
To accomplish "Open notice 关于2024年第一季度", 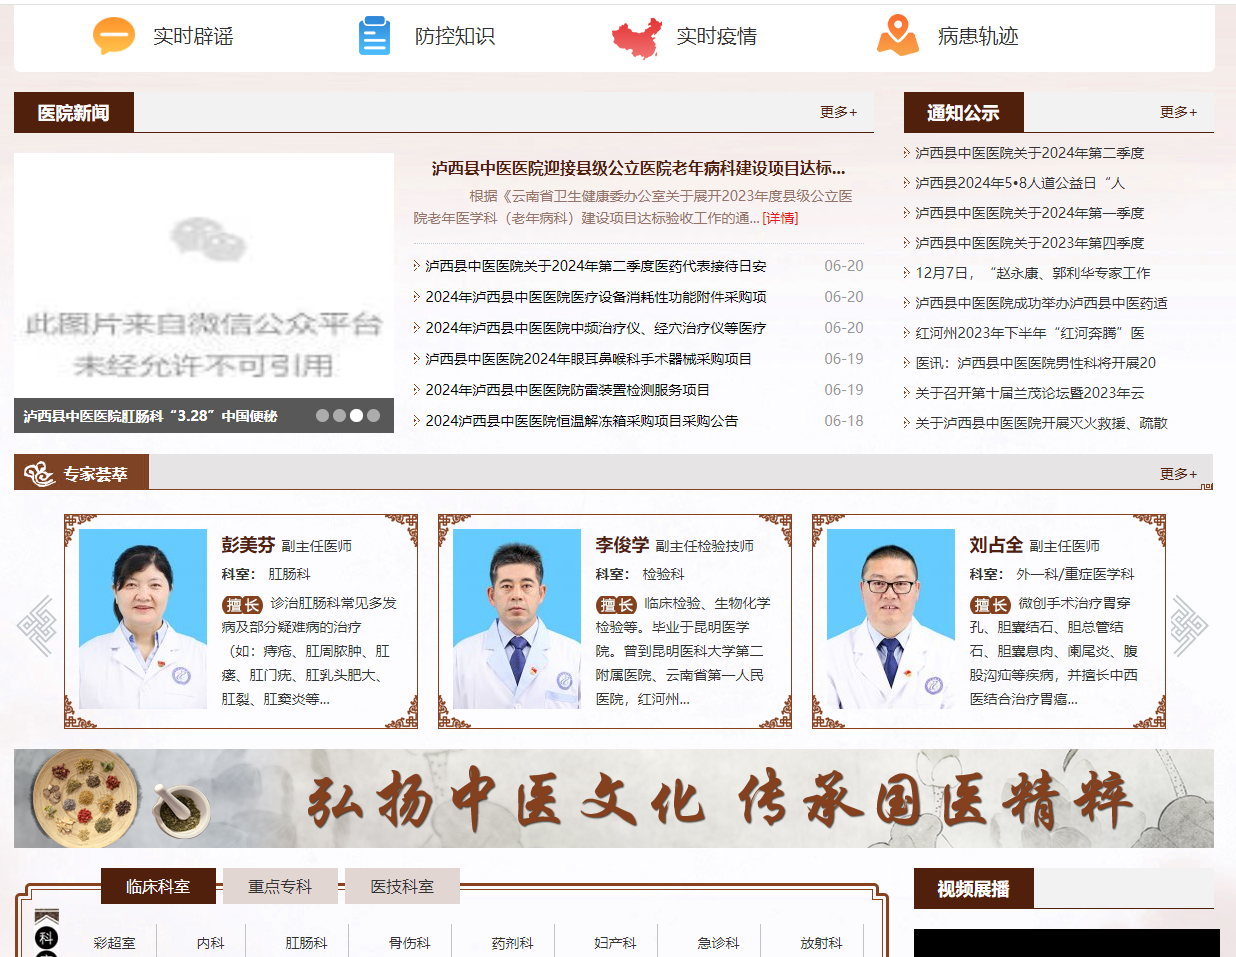I will (x=1030, y=213).
